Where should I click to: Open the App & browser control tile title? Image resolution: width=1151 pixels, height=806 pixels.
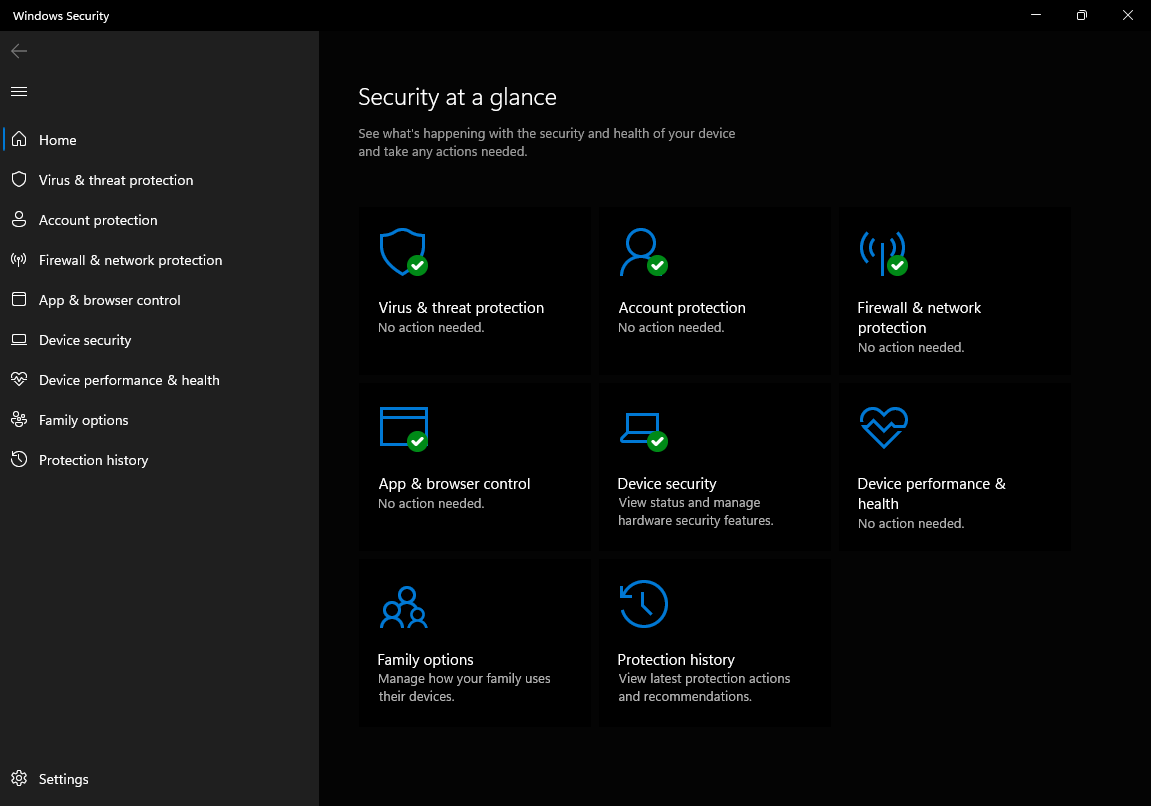point(454,483)
